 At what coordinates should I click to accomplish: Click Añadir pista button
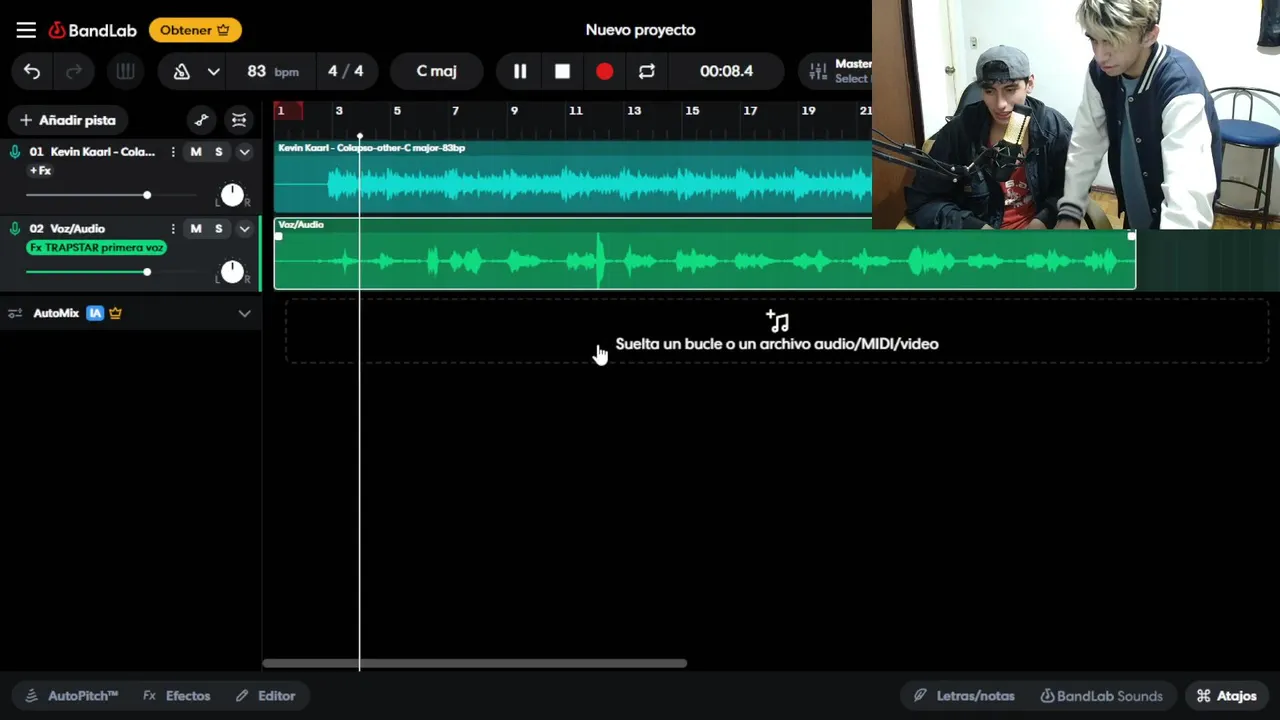point(68,120)
